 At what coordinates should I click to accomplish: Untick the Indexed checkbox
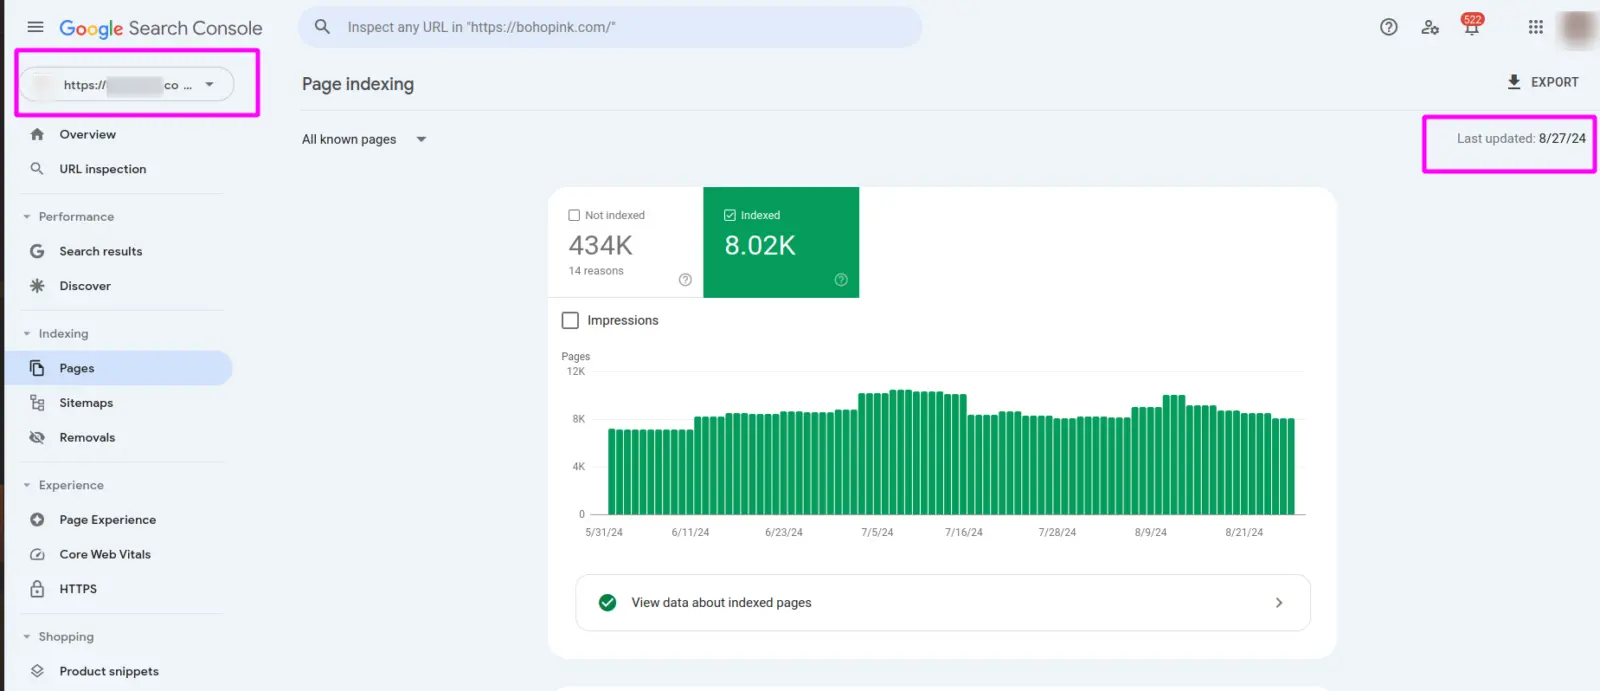pyautogui.click(x=730, y=215)
